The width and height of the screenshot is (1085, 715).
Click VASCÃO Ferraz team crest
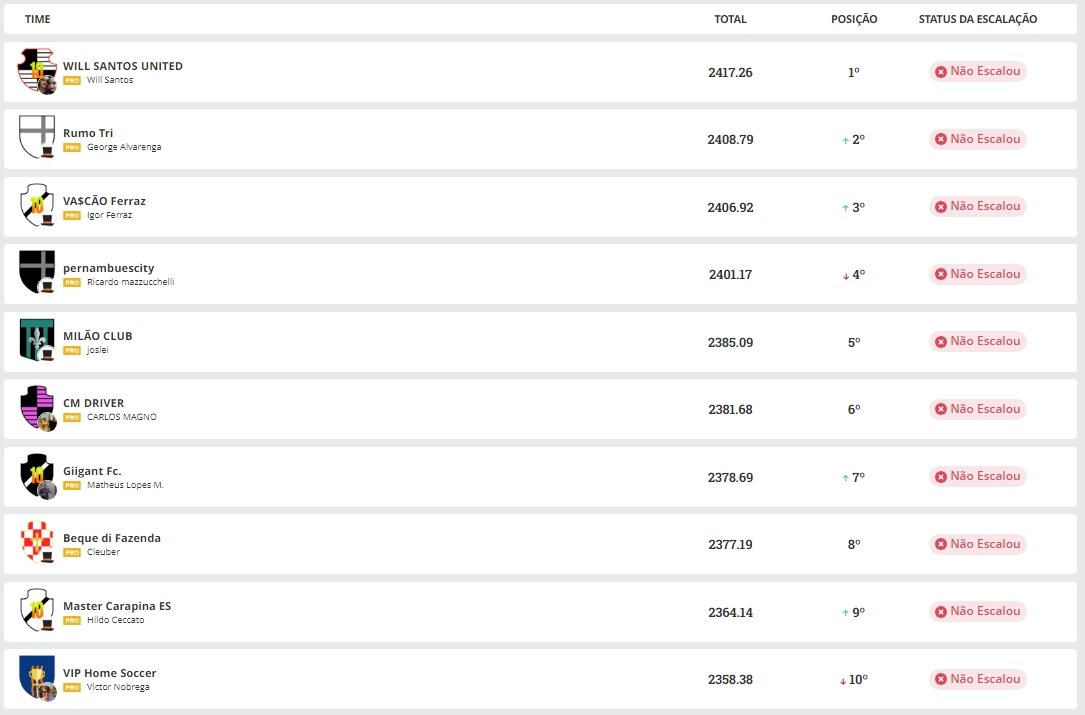[x=37, y=205]
